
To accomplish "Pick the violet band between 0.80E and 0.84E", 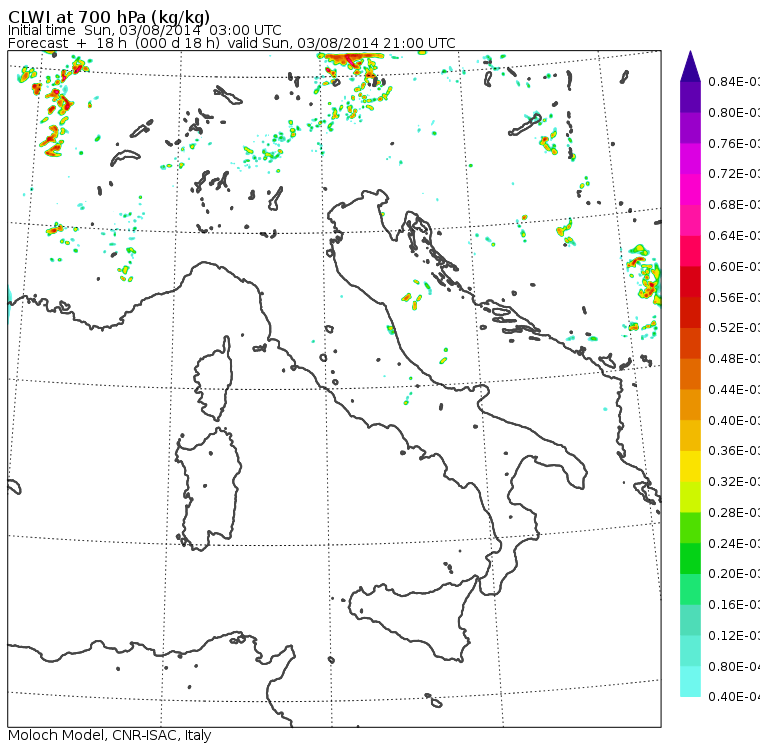I will pyautogui.click(x=690, y=97).
